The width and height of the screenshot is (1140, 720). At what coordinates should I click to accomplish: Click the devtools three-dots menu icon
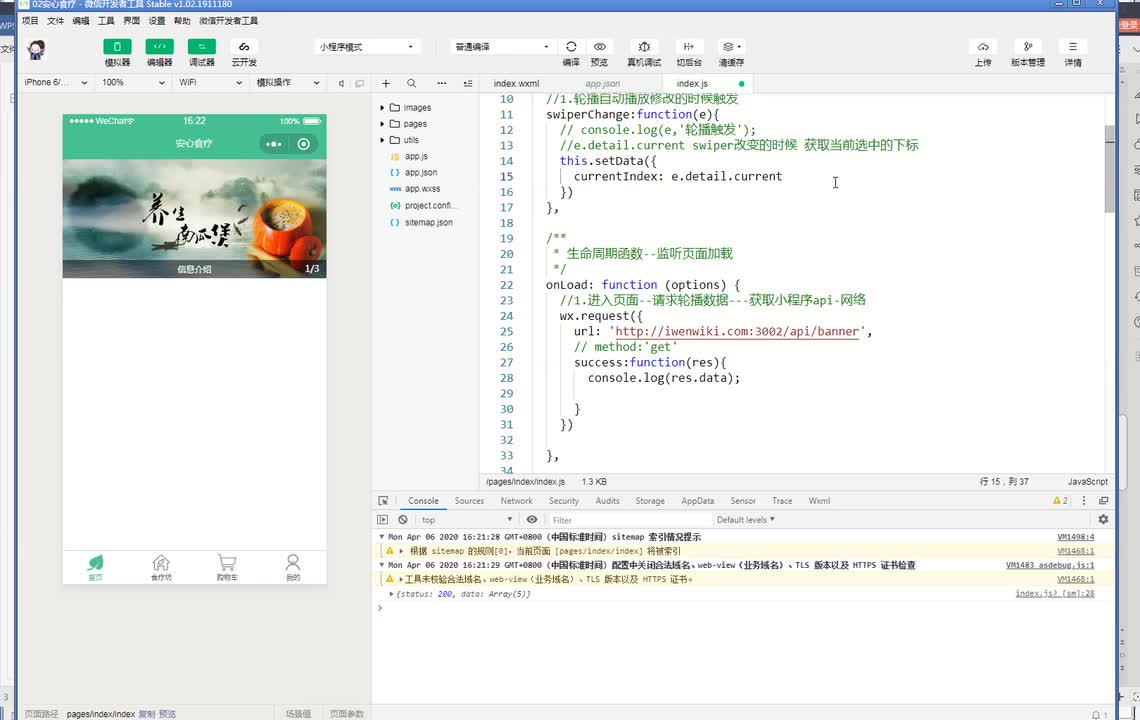[1084, 501]
